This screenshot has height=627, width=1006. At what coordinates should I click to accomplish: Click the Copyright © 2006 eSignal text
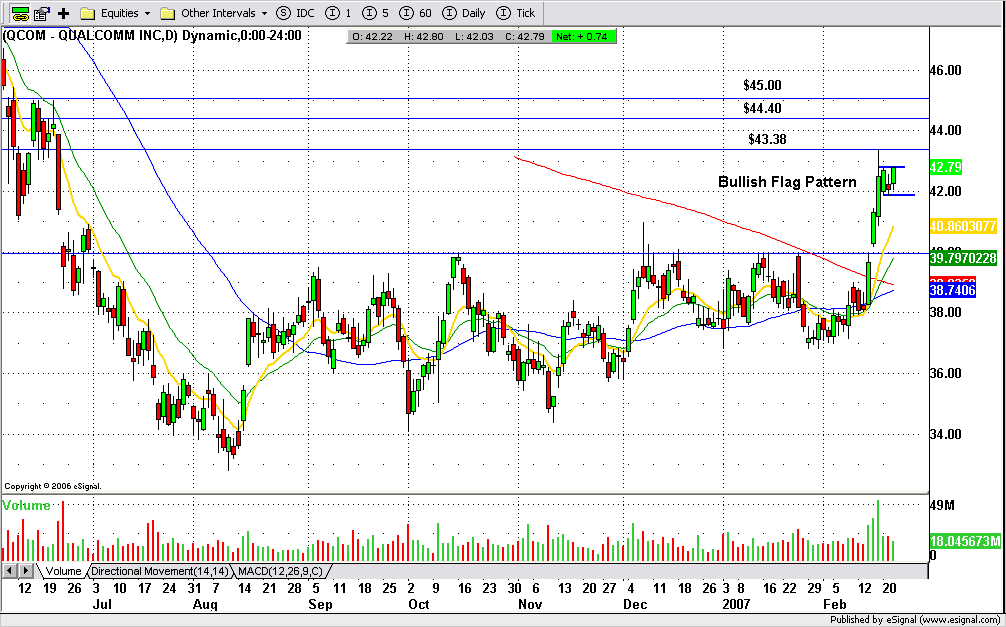pos(53,486)
